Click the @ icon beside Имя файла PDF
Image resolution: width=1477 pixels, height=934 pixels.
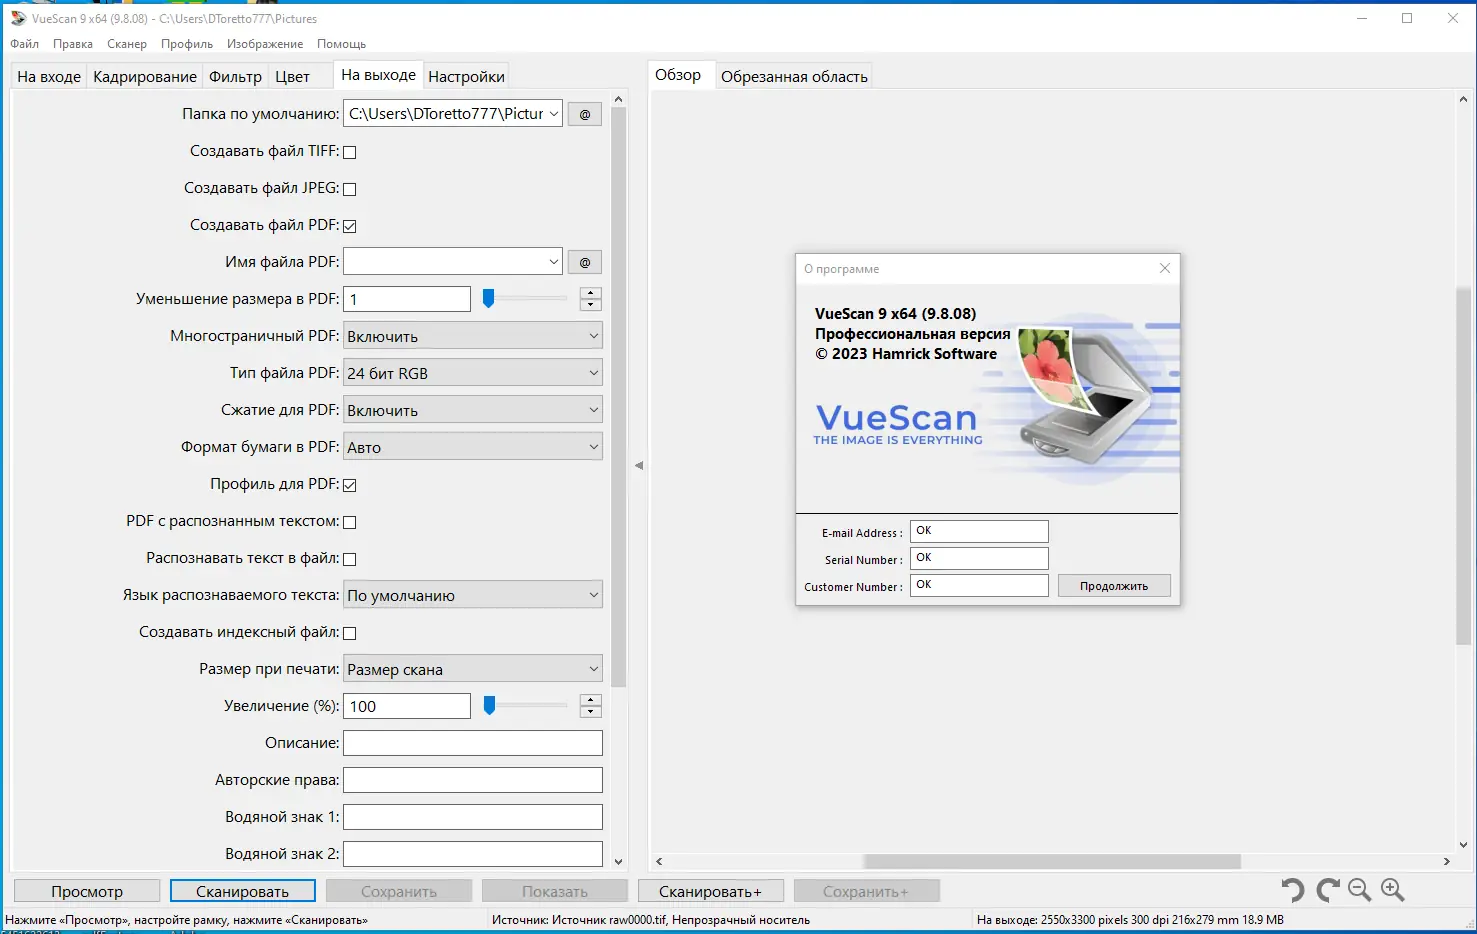(584, 261)
